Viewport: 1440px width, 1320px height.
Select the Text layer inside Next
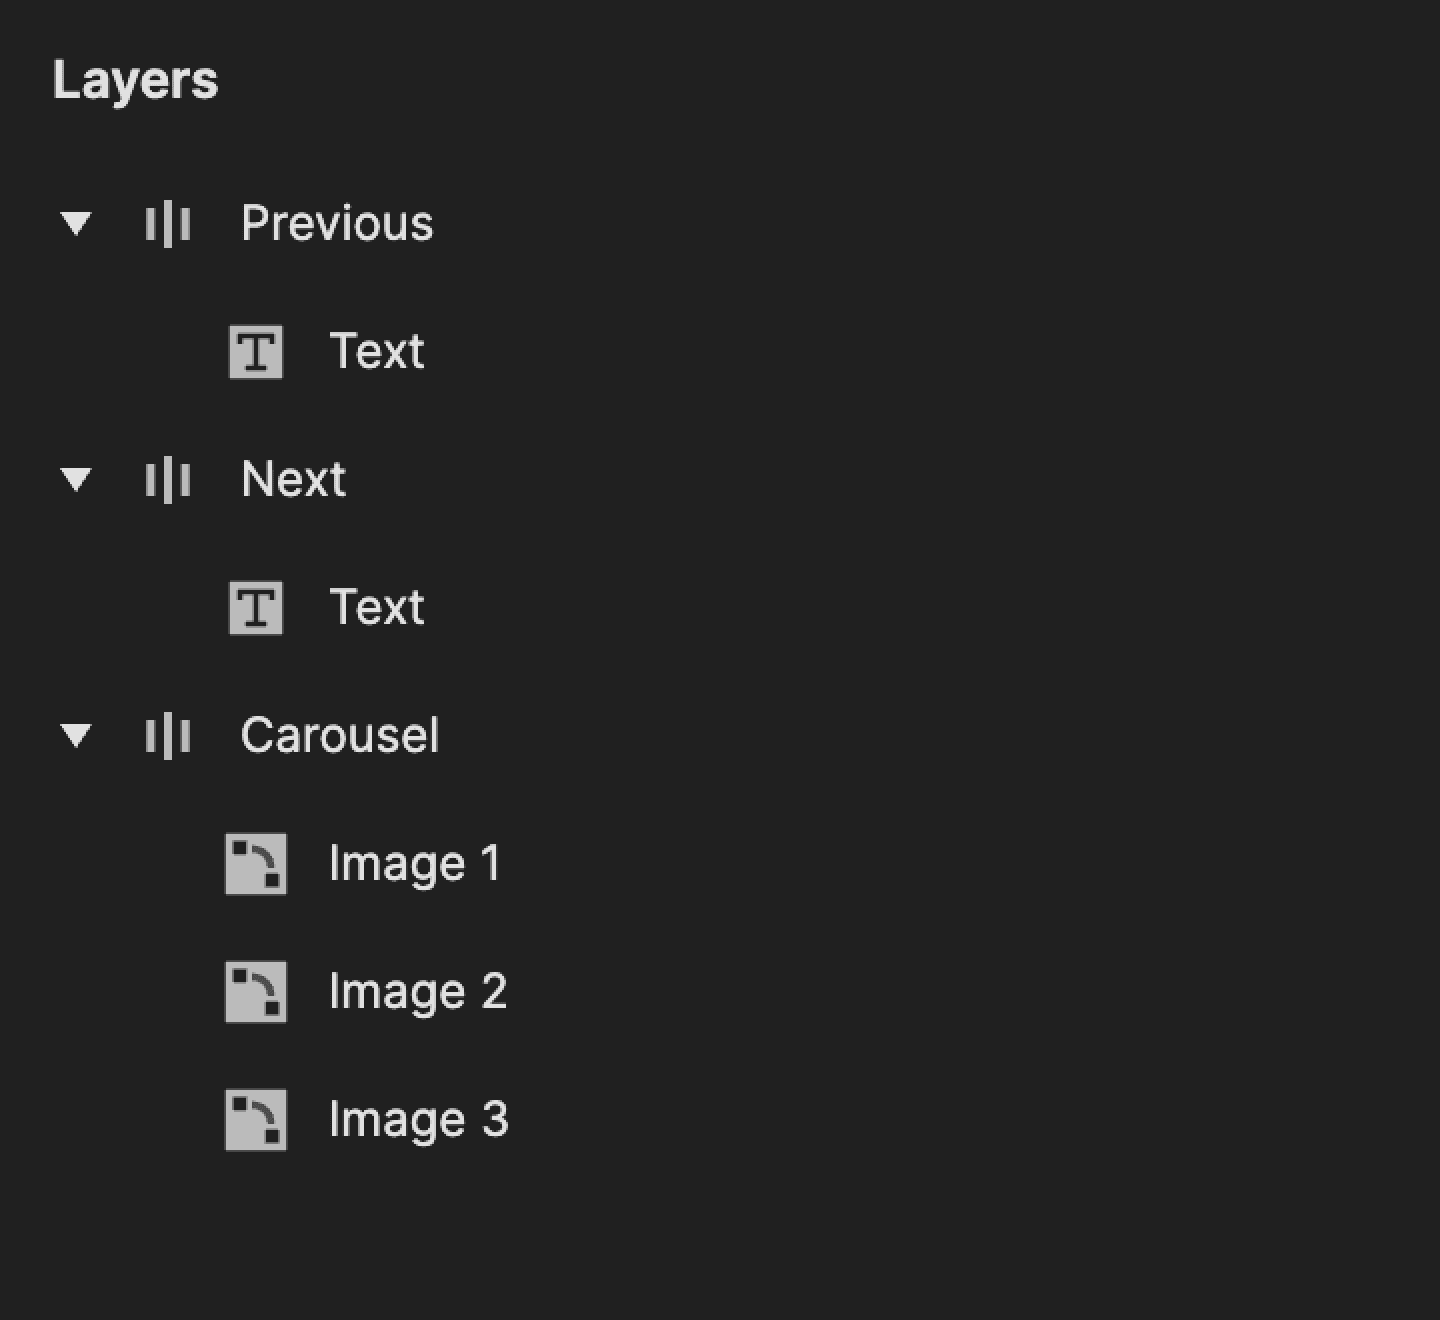tap(378, 608)
